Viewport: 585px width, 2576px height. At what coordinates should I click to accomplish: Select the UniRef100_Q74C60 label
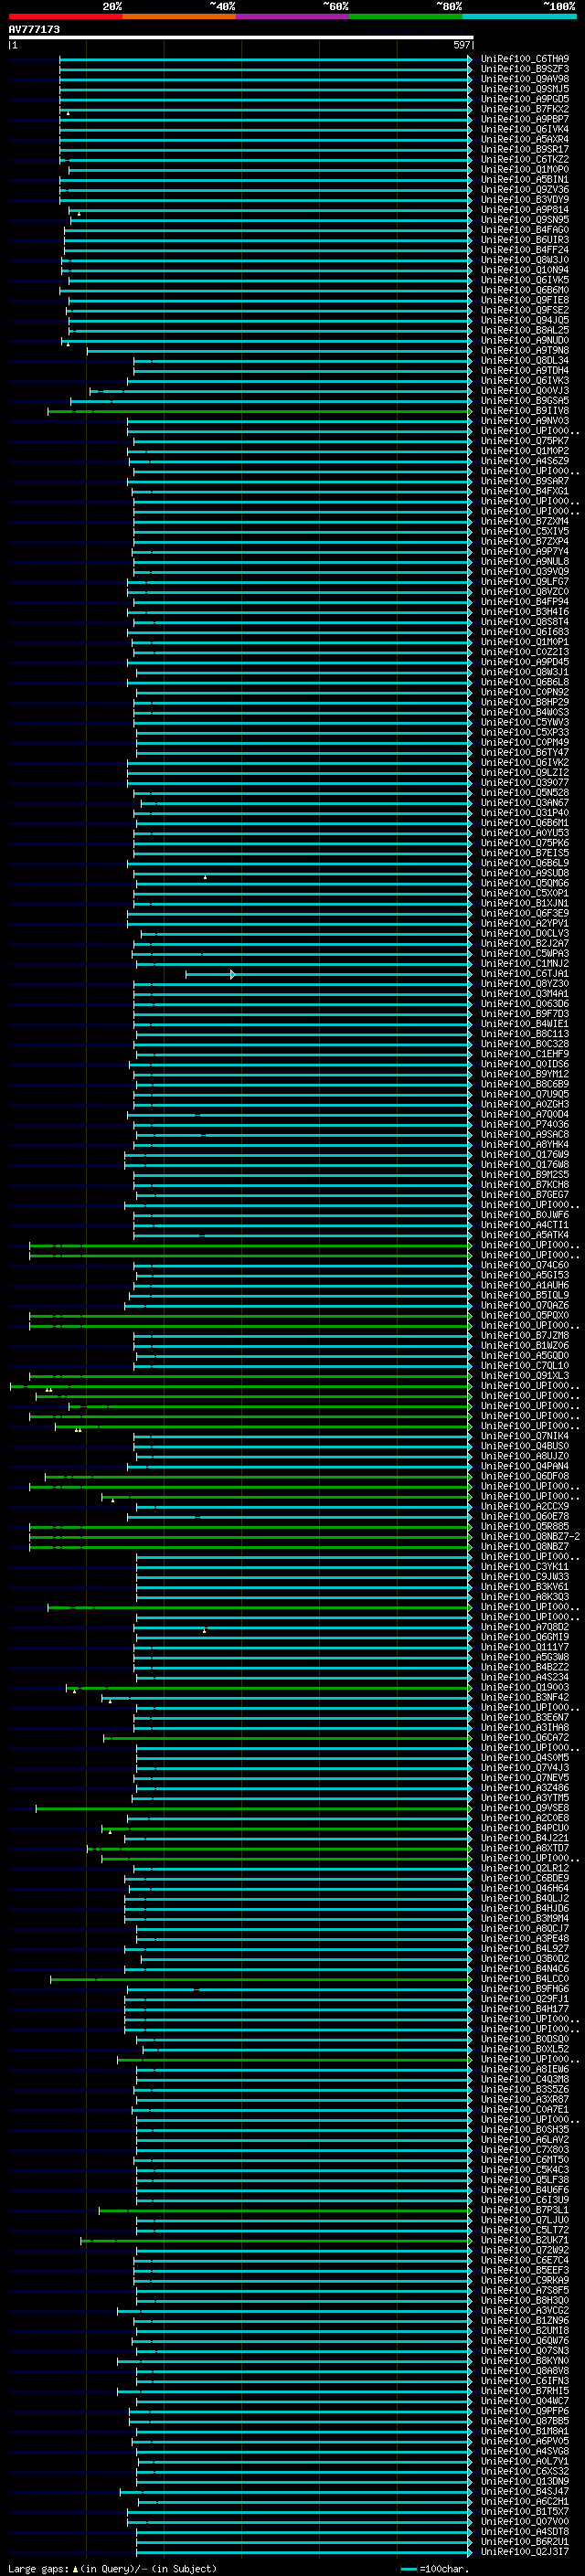pos(524,1265)
